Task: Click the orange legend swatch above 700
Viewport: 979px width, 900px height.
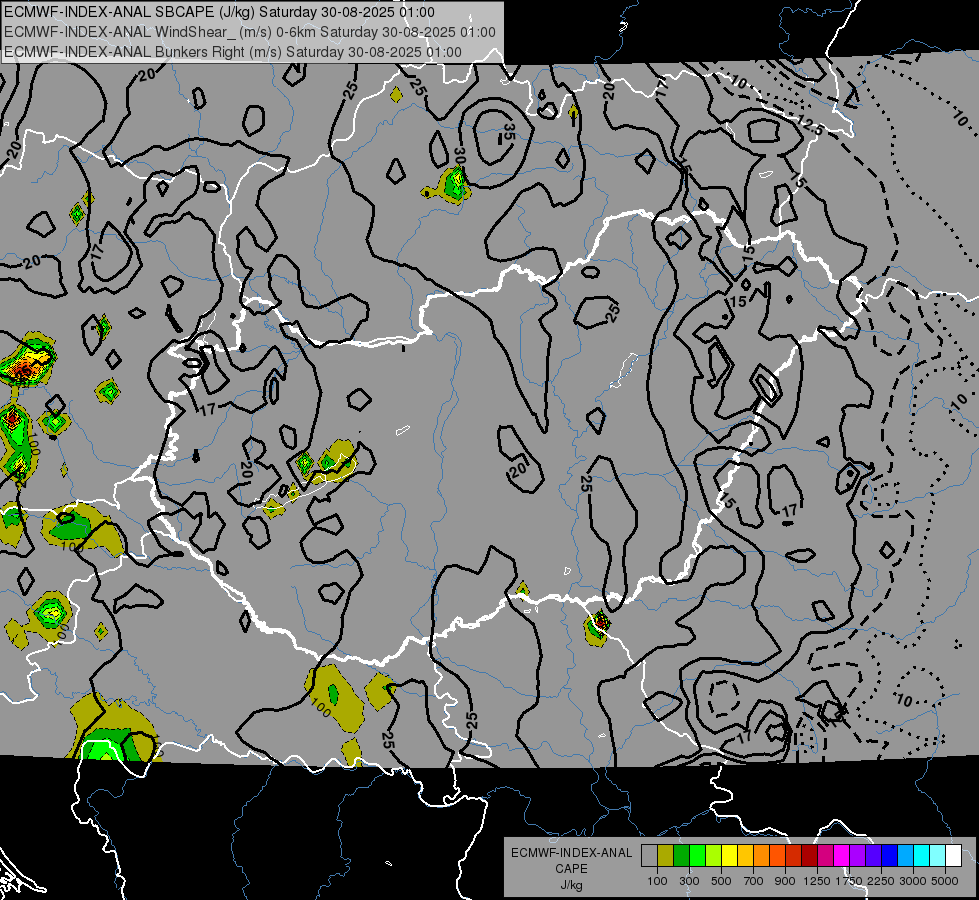Action: tap(762, 856)
